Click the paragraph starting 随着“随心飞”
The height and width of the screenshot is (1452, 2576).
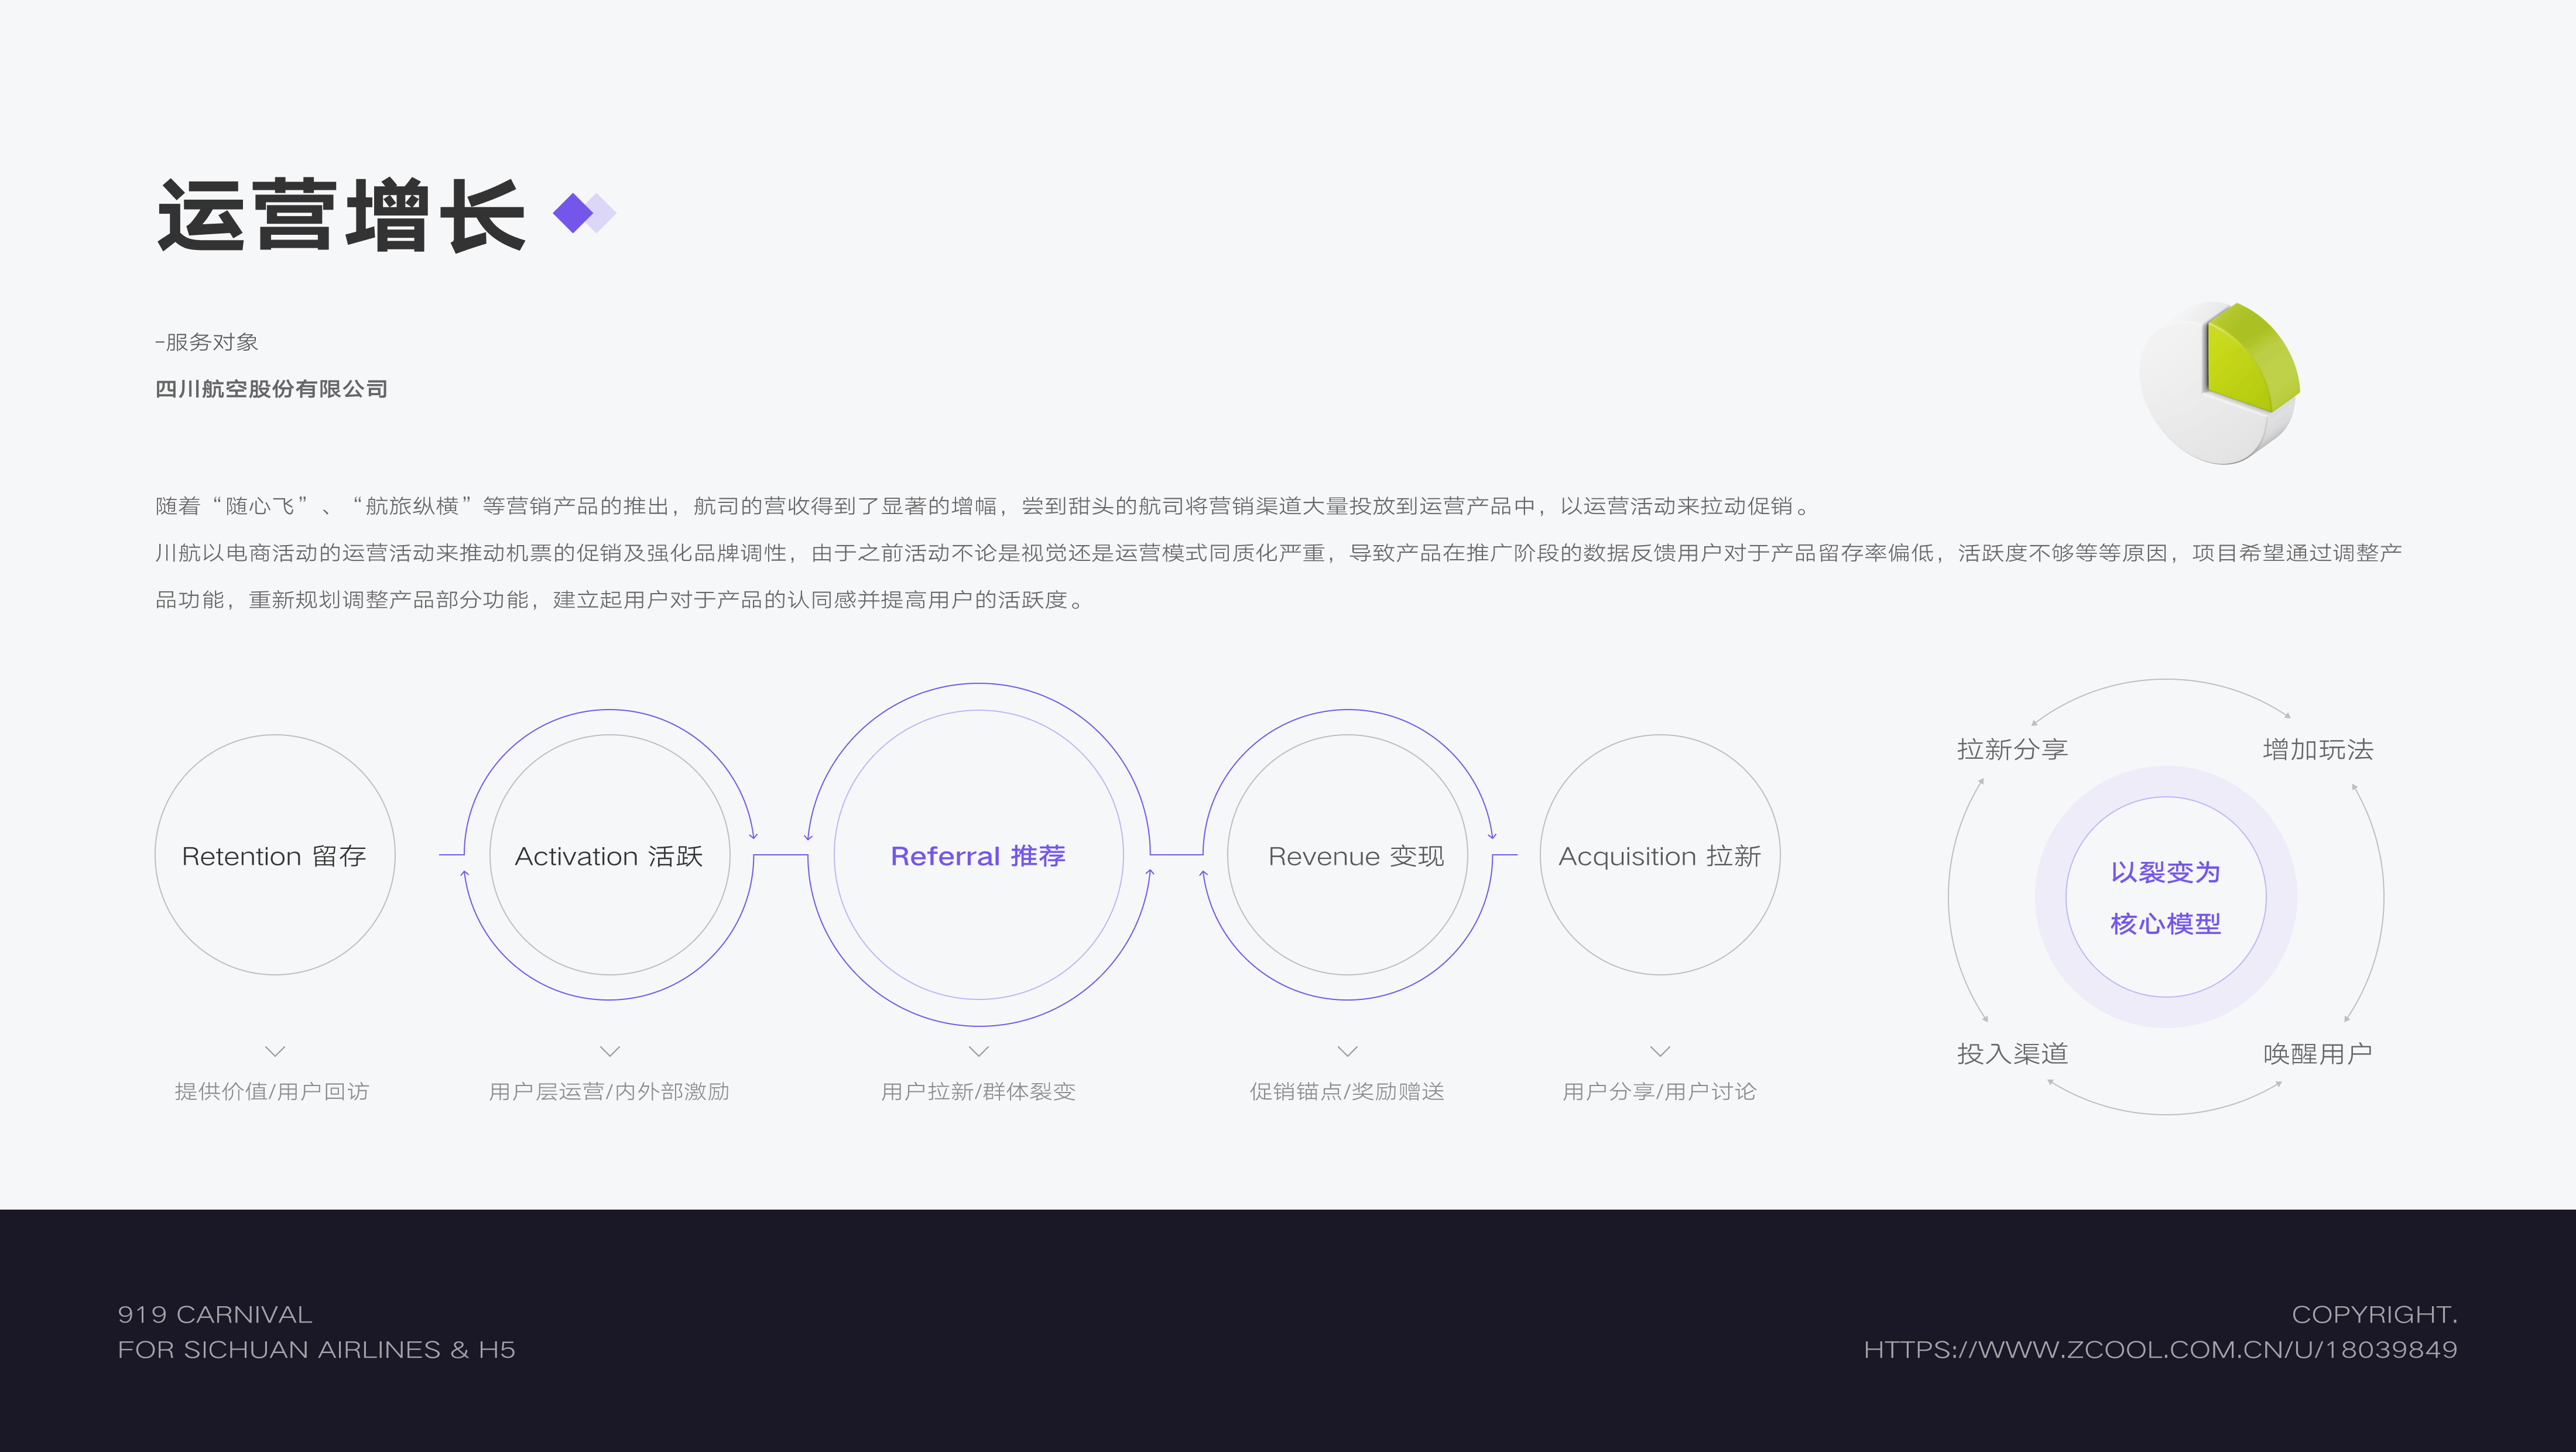[x=984, y=506]
